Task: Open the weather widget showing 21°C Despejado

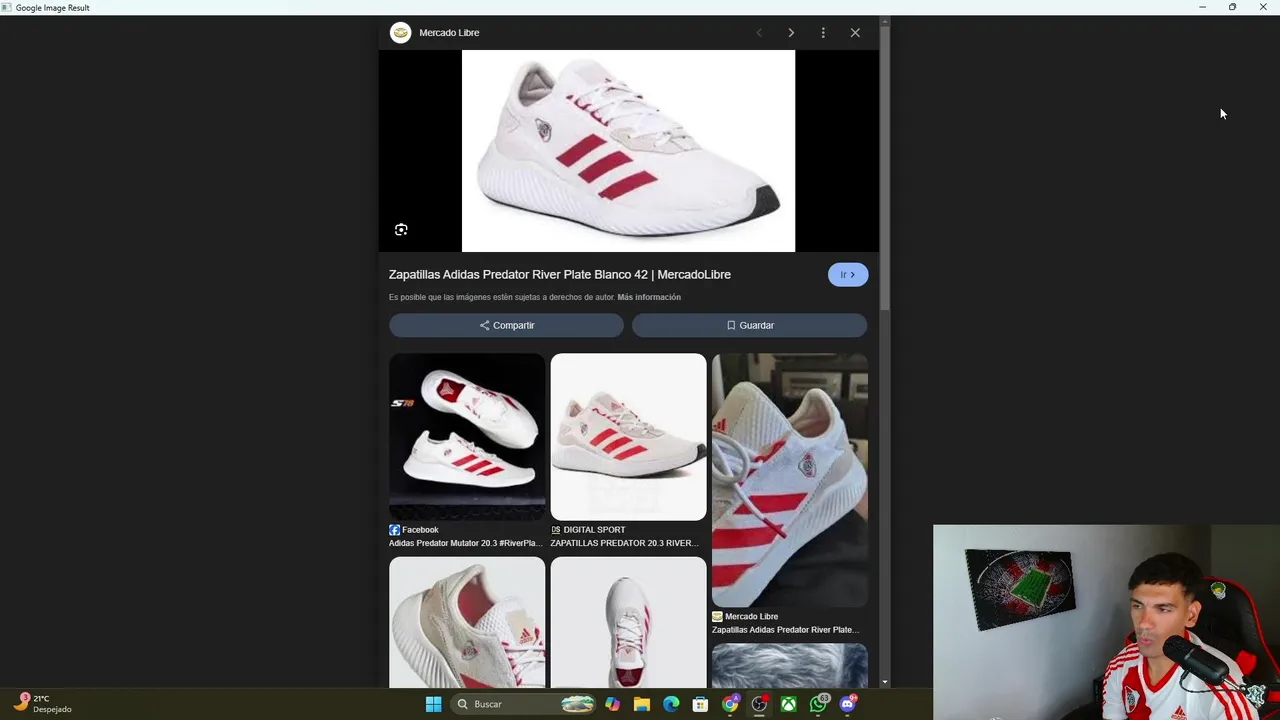Action: pyautogui.click(x=42, y=704)
